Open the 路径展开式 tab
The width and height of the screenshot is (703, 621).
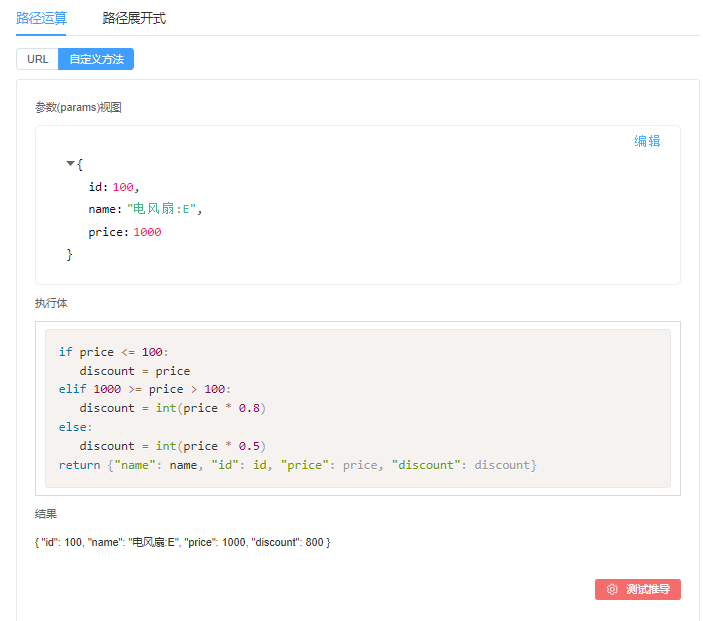[134, 18]
